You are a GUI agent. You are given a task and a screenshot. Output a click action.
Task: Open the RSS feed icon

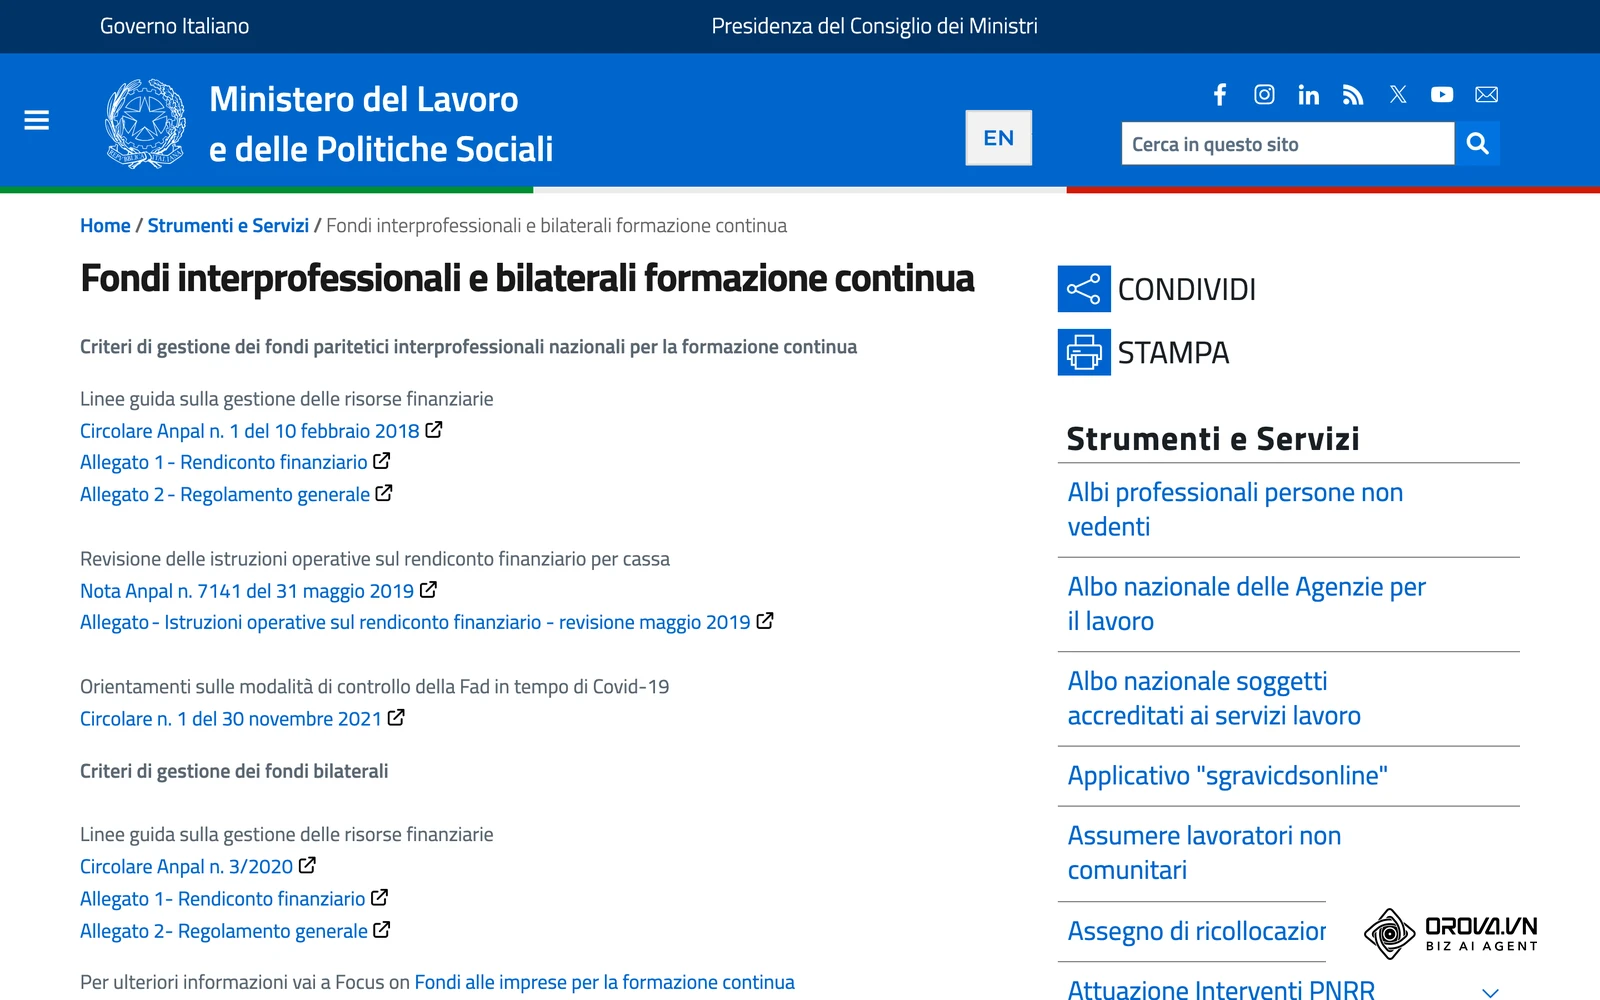[x=1353, y=94]
